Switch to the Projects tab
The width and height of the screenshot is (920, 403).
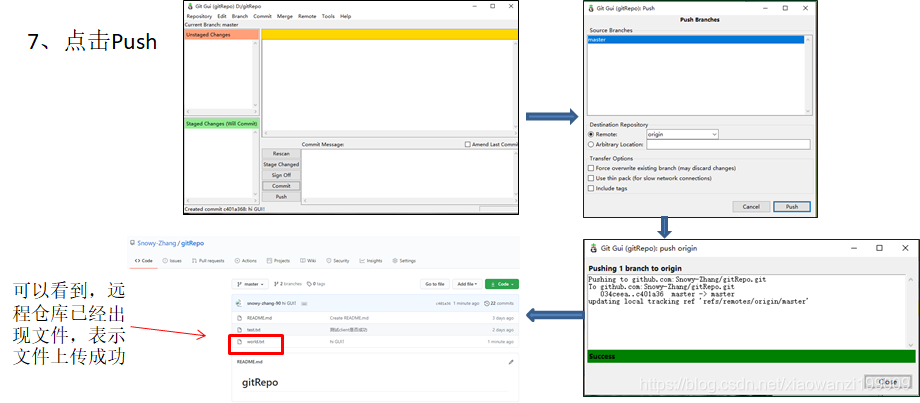coord(278,260)
